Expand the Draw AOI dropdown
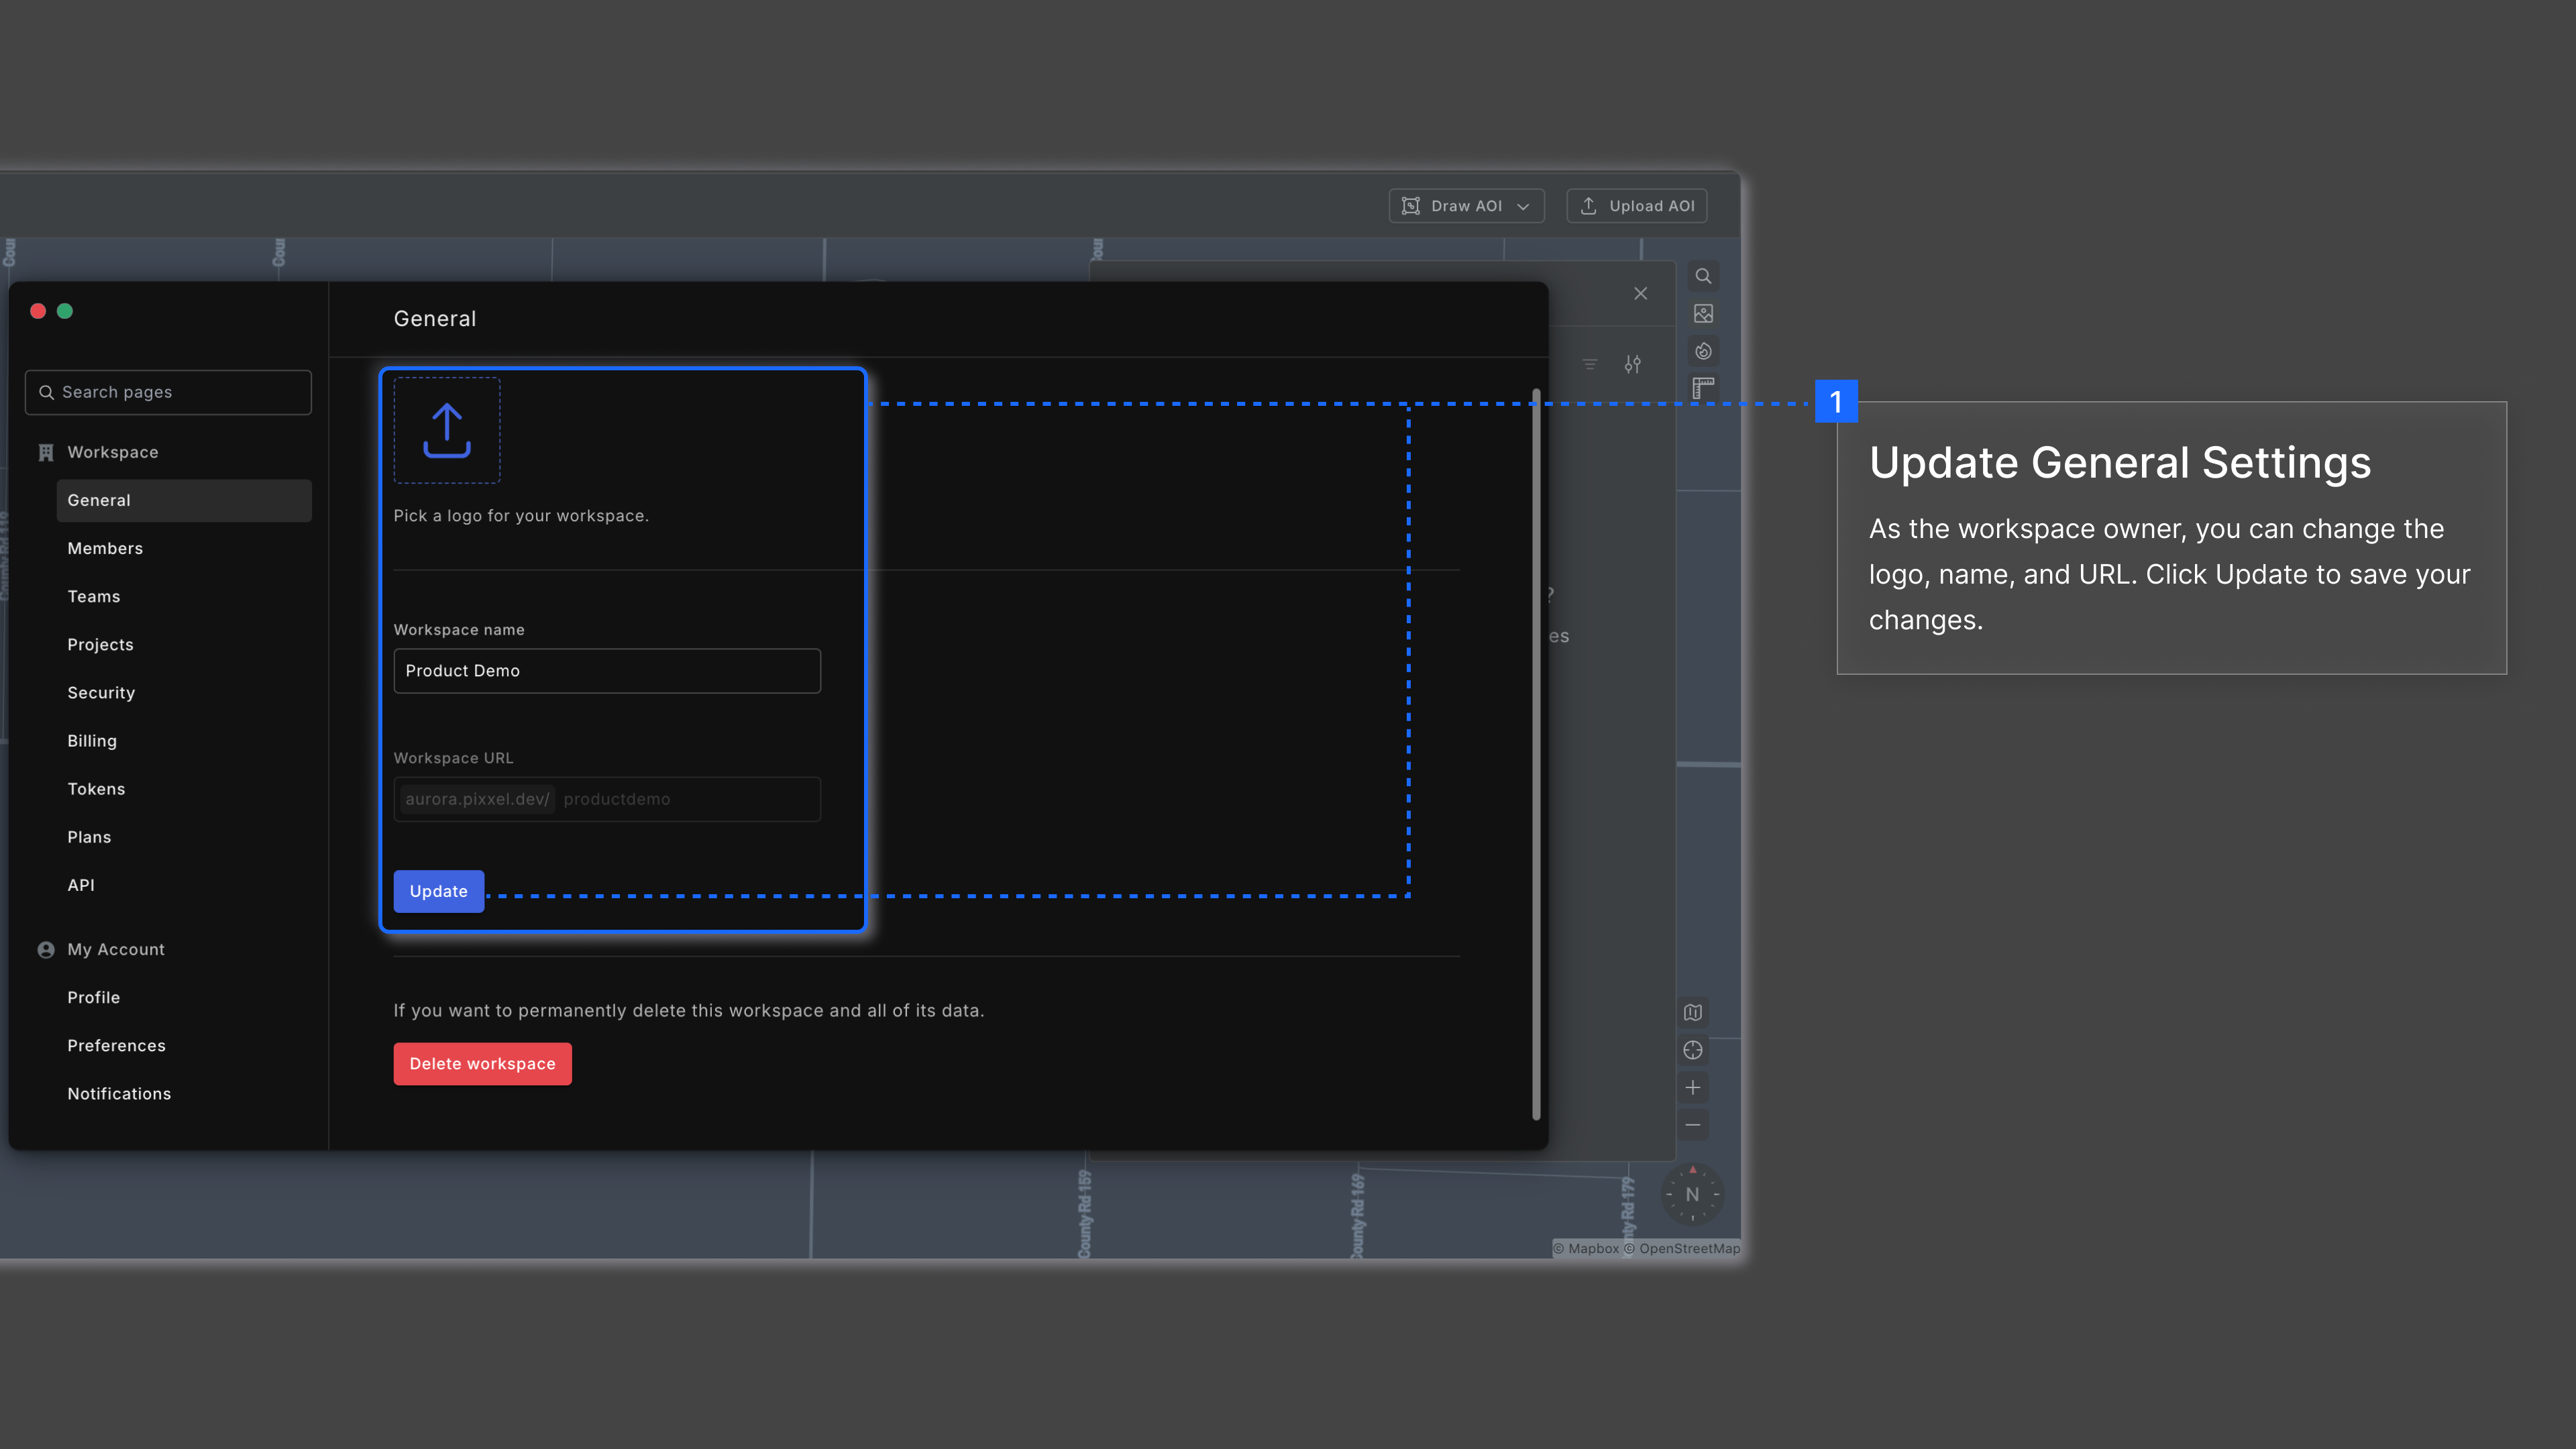This screenshot has height=1449, width=2576. (1466, 206)
